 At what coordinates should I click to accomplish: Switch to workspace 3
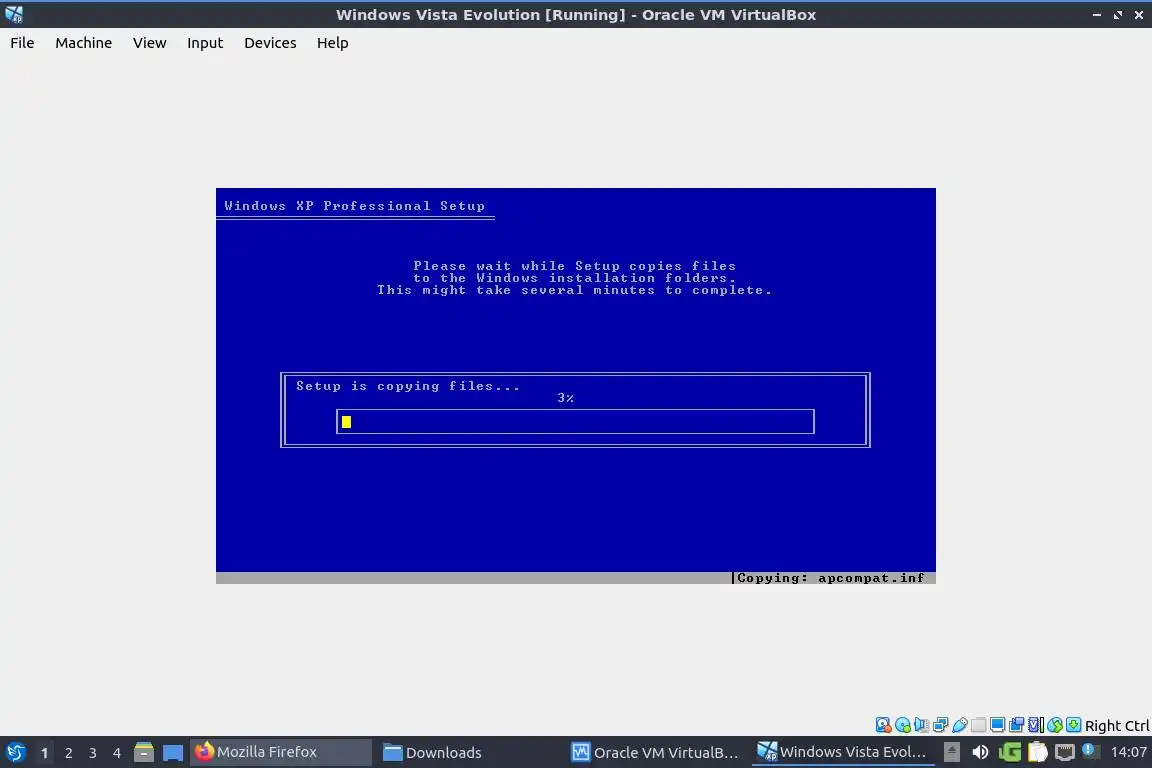coord(93,753)
